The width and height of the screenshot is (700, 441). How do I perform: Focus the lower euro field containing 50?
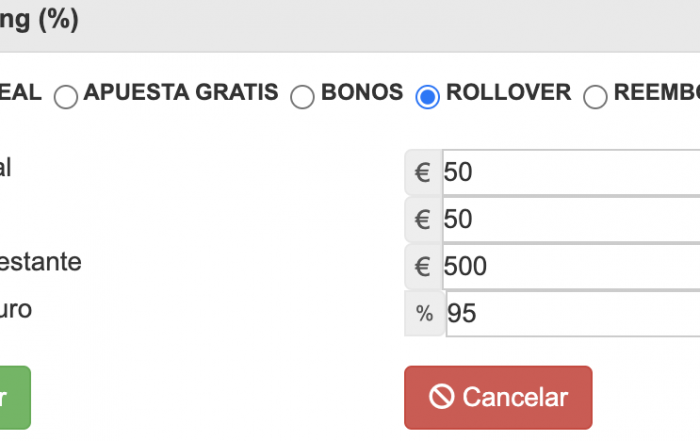(571, 219)
